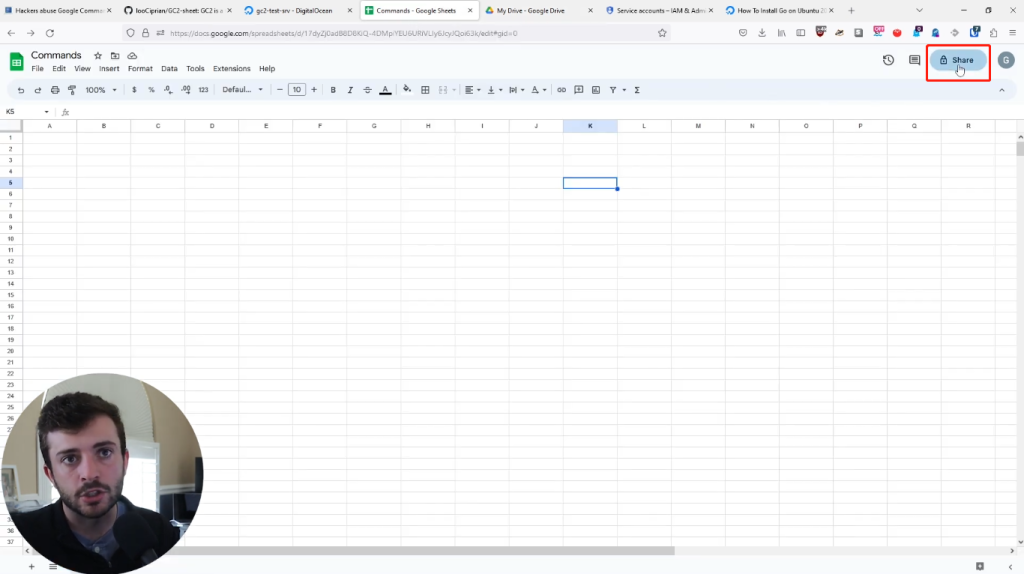
Task: Open the Insert menu
Action: pyautogui.click(x=109, y=69)
